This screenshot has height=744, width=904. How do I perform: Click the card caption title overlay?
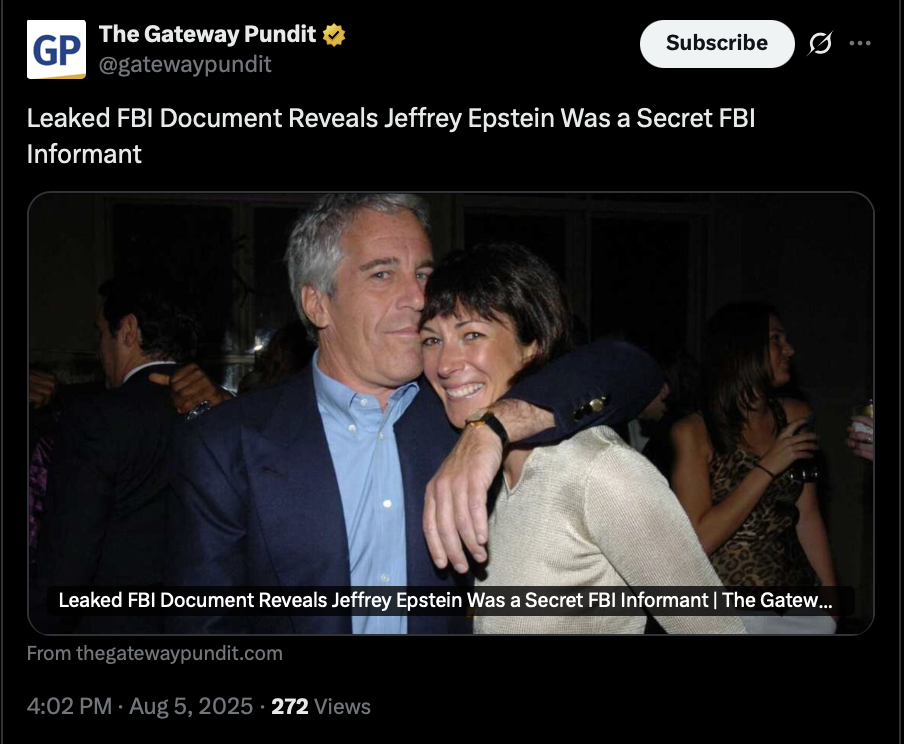point(445,600)
